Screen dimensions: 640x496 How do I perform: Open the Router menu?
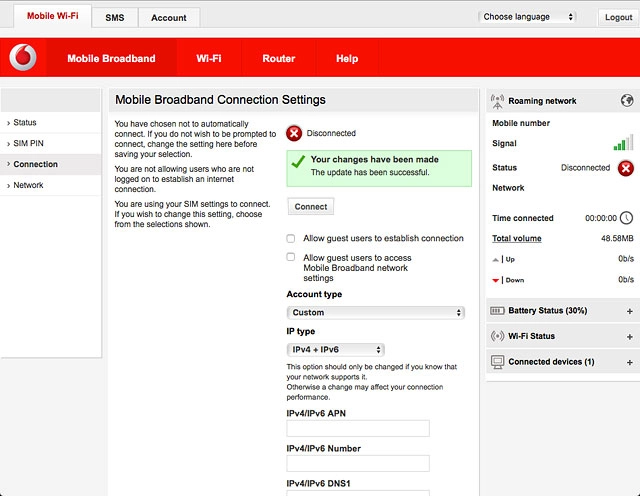coord(278,59)
